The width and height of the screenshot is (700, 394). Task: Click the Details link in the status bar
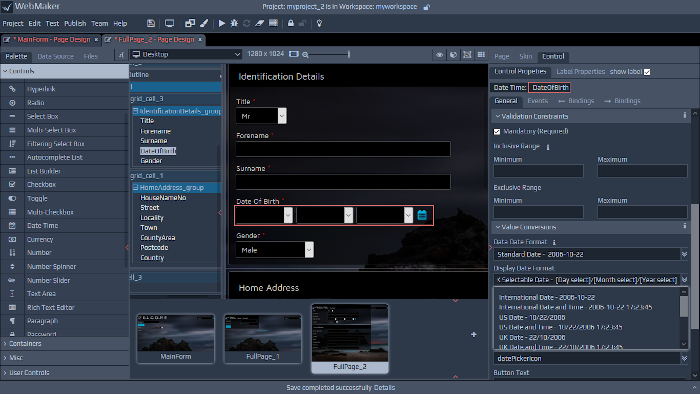click(384, 387)
